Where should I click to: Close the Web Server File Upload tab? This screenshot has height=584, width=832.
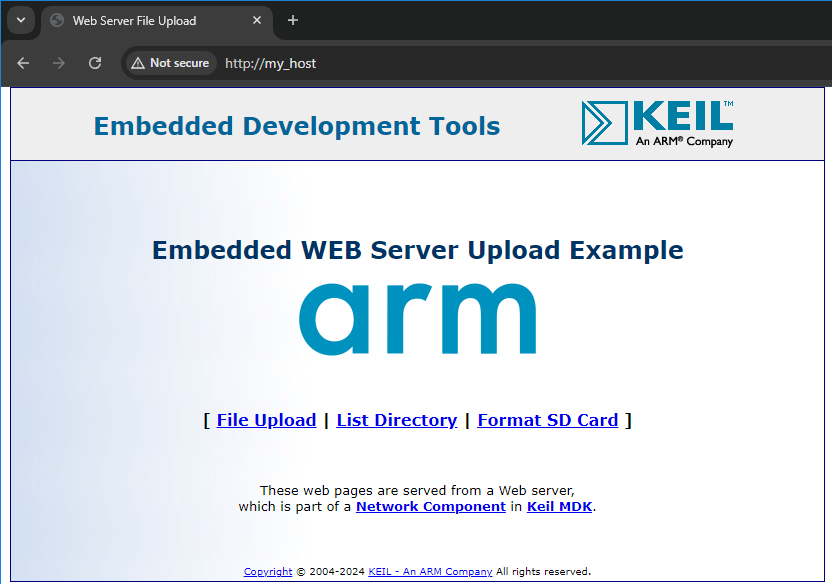click(257, 21)
